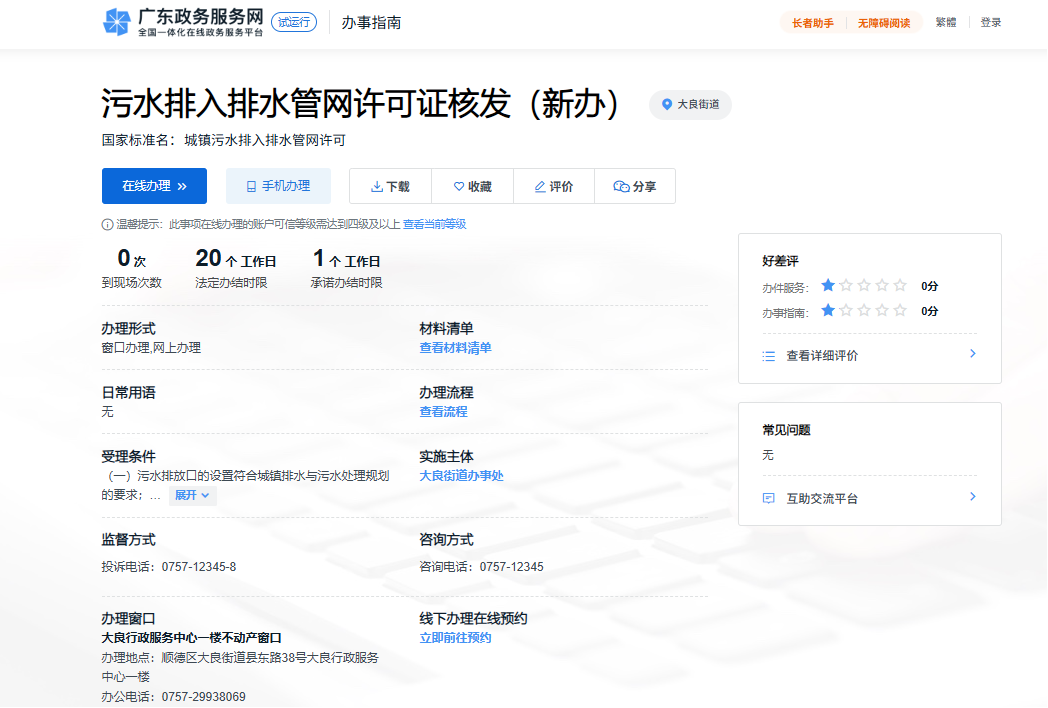This screenshot has height=708, width=1048.
Task: Open the 查看详细评价 chevron arrow
Action: 972,354
